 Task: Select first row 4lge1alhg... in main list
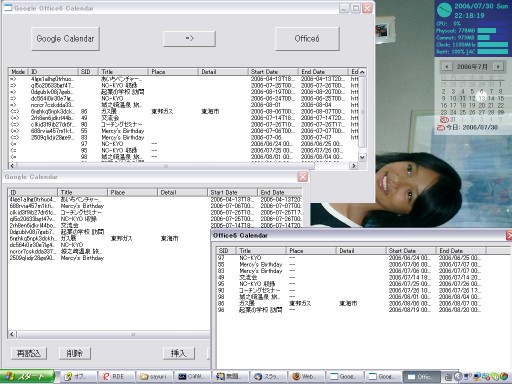click(183, 79)
